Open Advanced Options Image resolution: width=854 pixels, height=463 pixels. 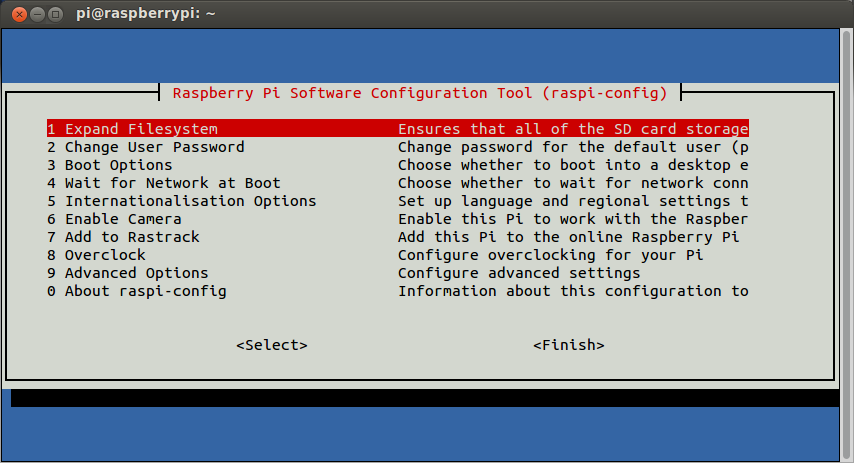127,273
